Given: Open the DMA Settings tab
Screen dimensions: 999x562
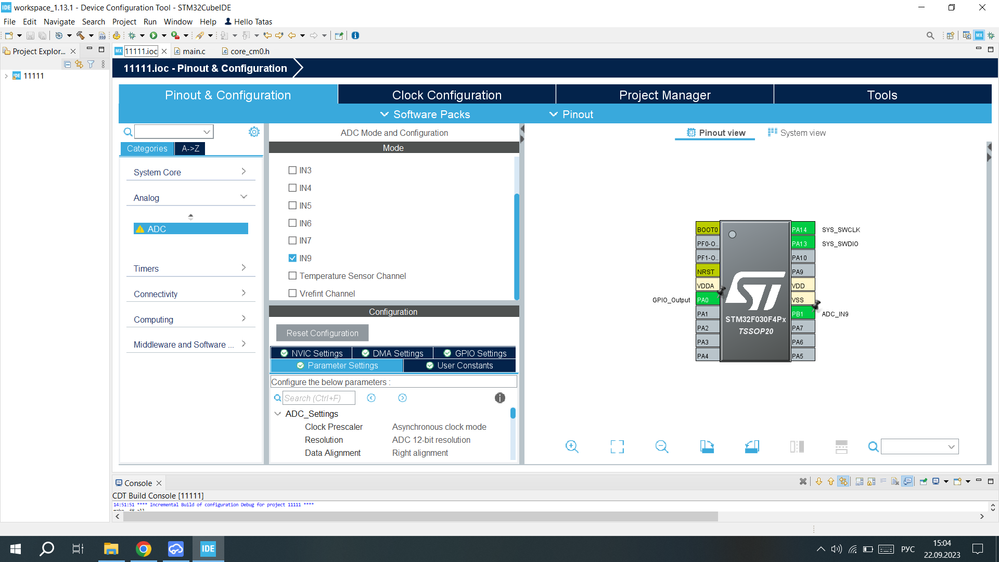Looking at the screenshot, I should point(392,353).
